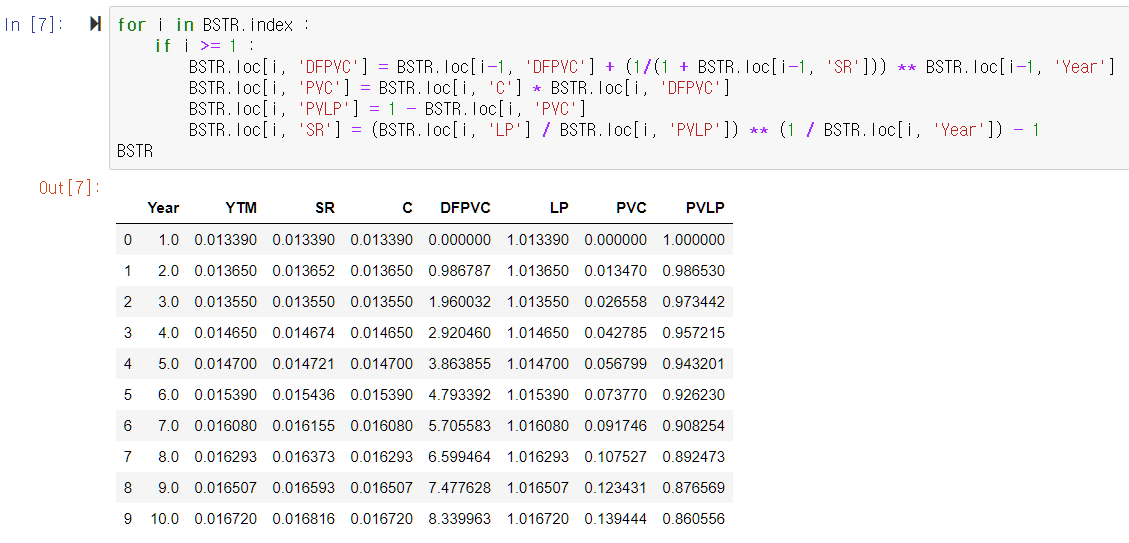1129x543 pixels.
Task: Click the YTM column header
Action: 241,208
